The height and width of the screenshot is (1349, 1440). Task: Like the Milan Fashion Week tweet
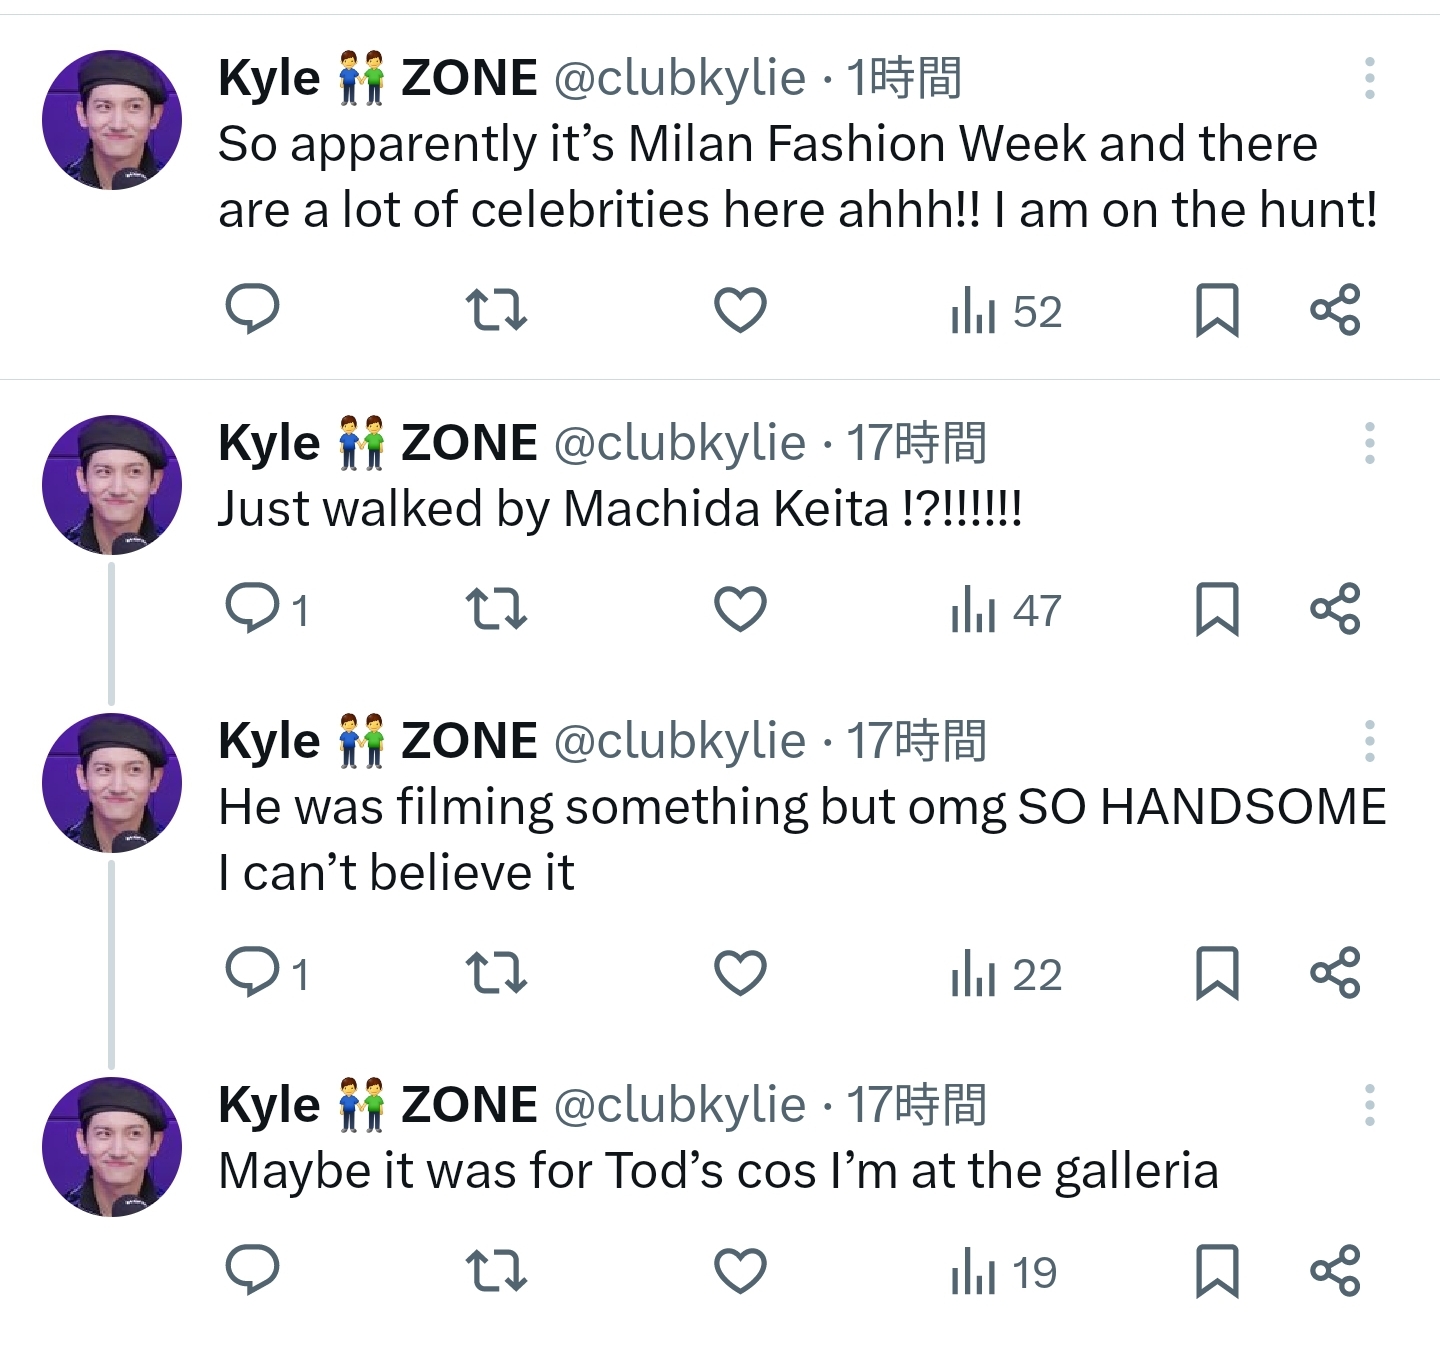(x=740, y=309)
